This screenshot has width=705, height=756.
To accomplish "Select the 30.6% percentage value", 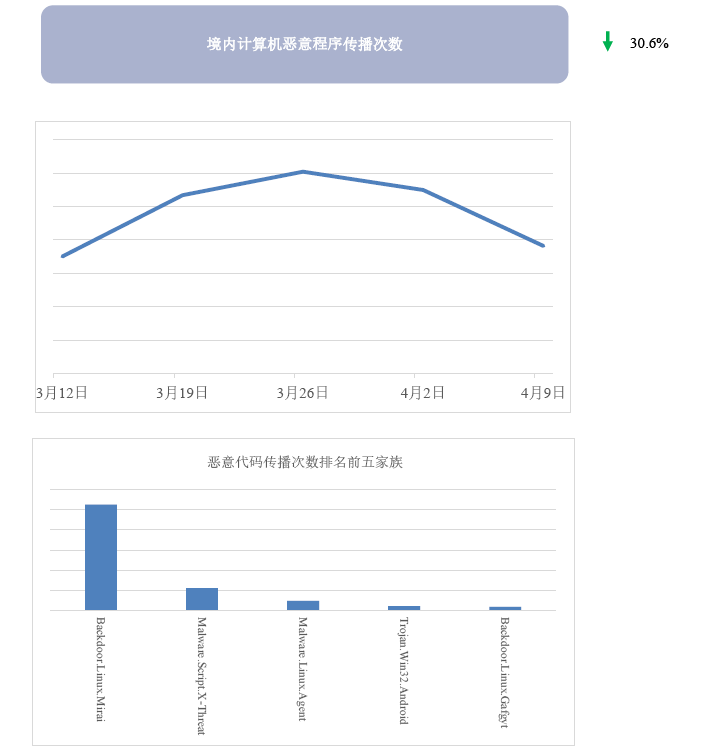I will tap(649, 43).
